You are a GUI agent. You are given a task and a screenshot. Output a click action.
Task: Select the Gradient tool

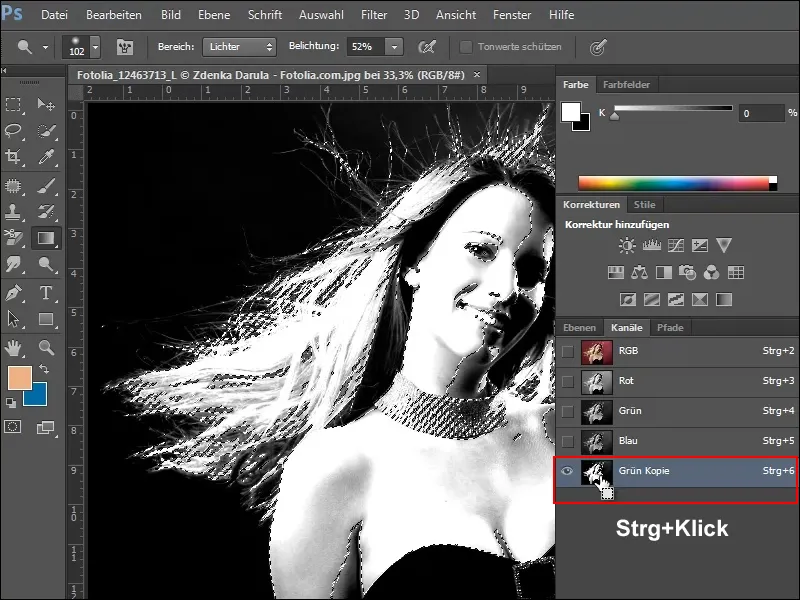[x=46, y=238]
